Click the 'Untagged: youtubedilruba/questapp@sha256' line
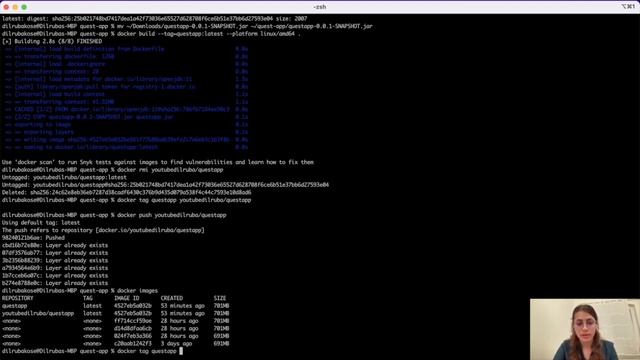Screen dimensions: 640x360 (165, 185)
